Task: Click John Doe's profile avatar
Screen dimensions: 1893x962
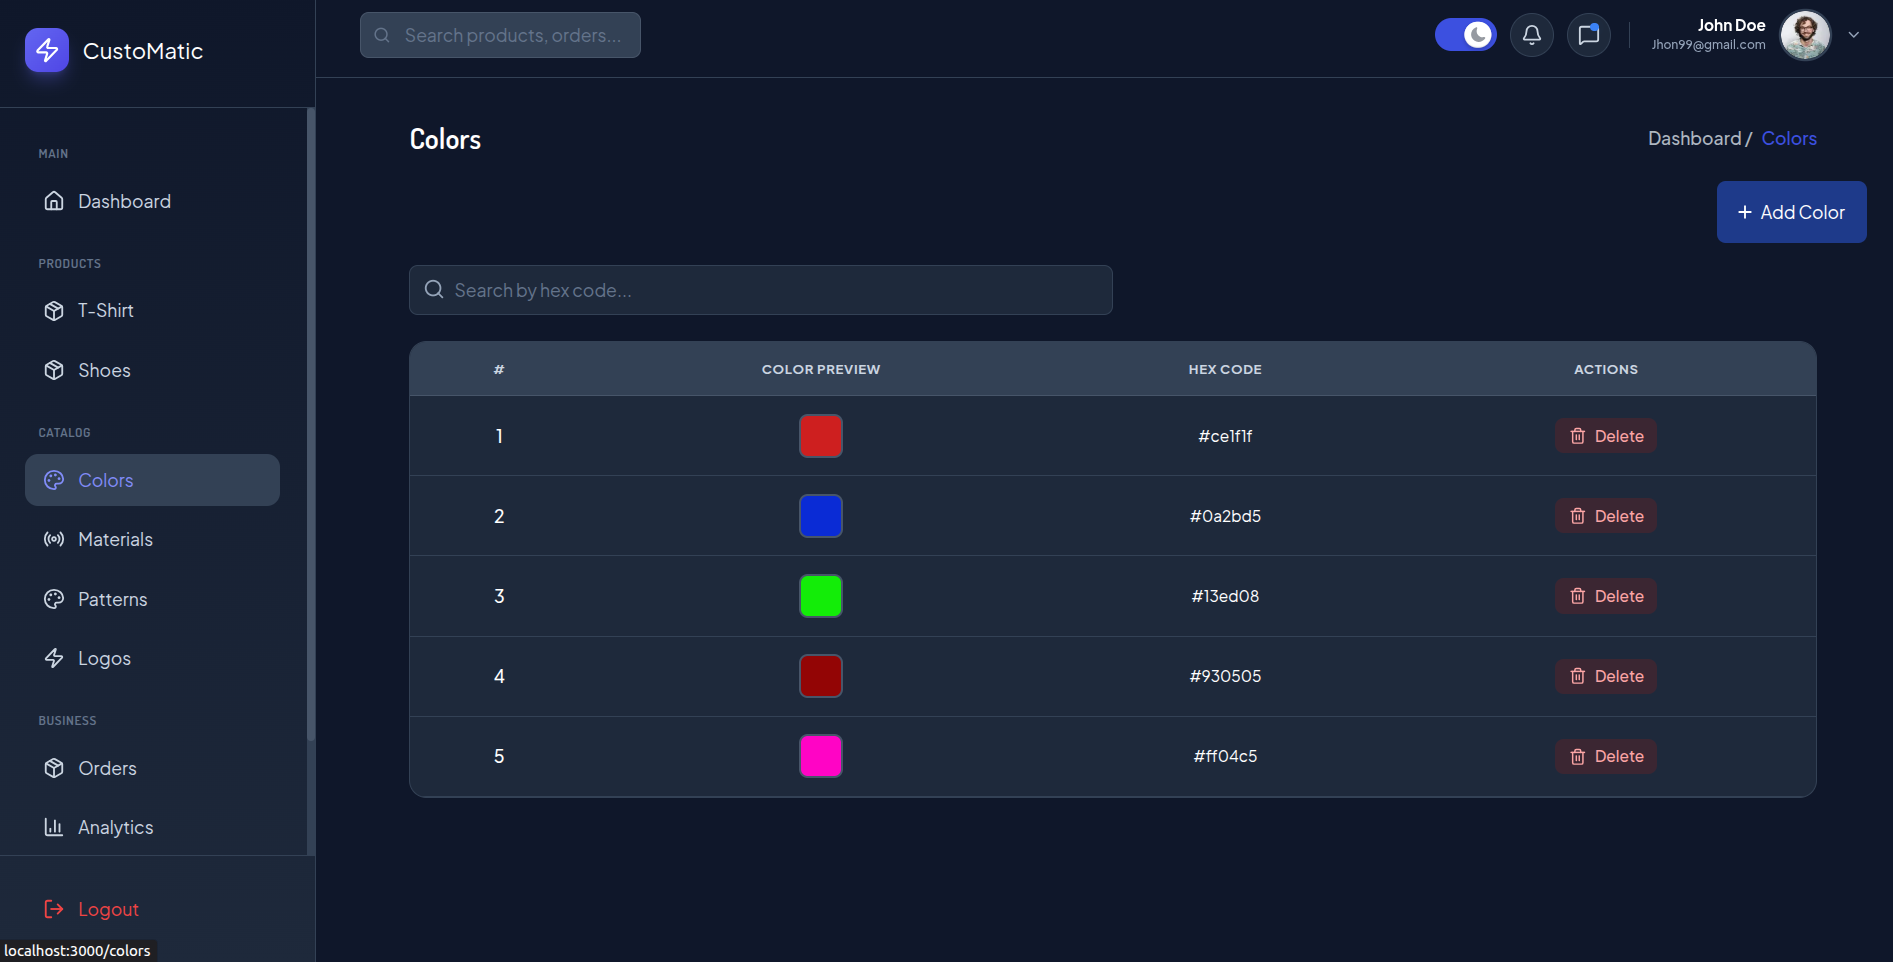Action: (x=1805, y=35)
